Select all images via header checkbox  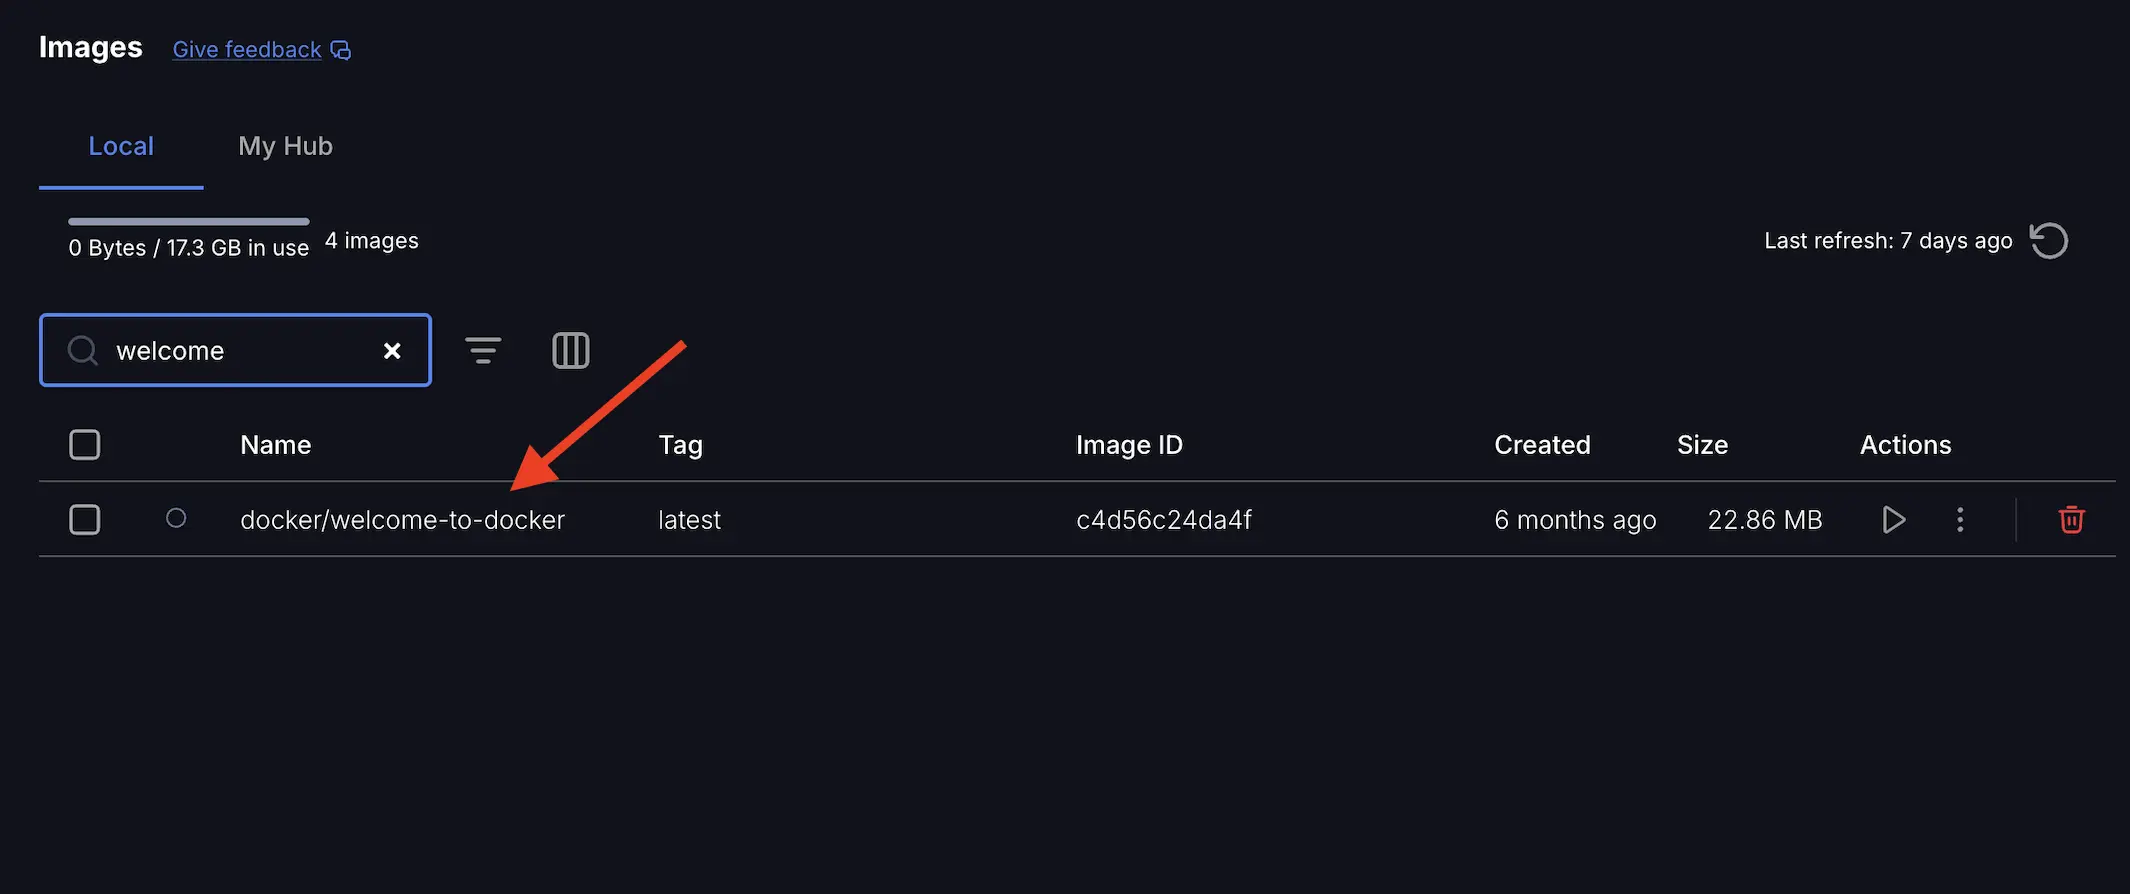84,444
